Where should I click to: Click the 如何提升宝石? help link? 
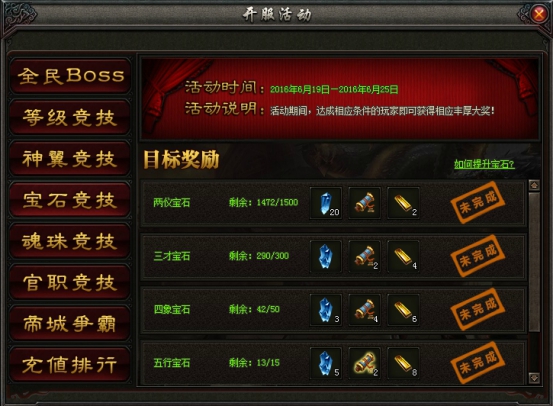pyautogui.click(x=484, y=164)
